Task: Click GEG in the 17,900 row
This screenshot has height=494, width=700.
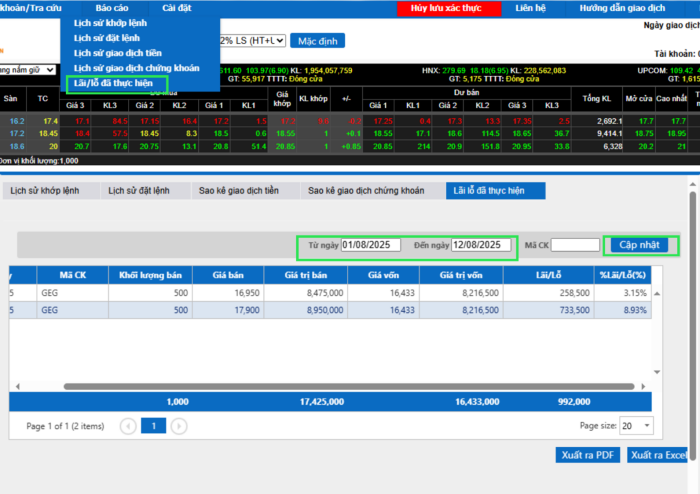Action: pyautogui.click(x=73, y=310)
